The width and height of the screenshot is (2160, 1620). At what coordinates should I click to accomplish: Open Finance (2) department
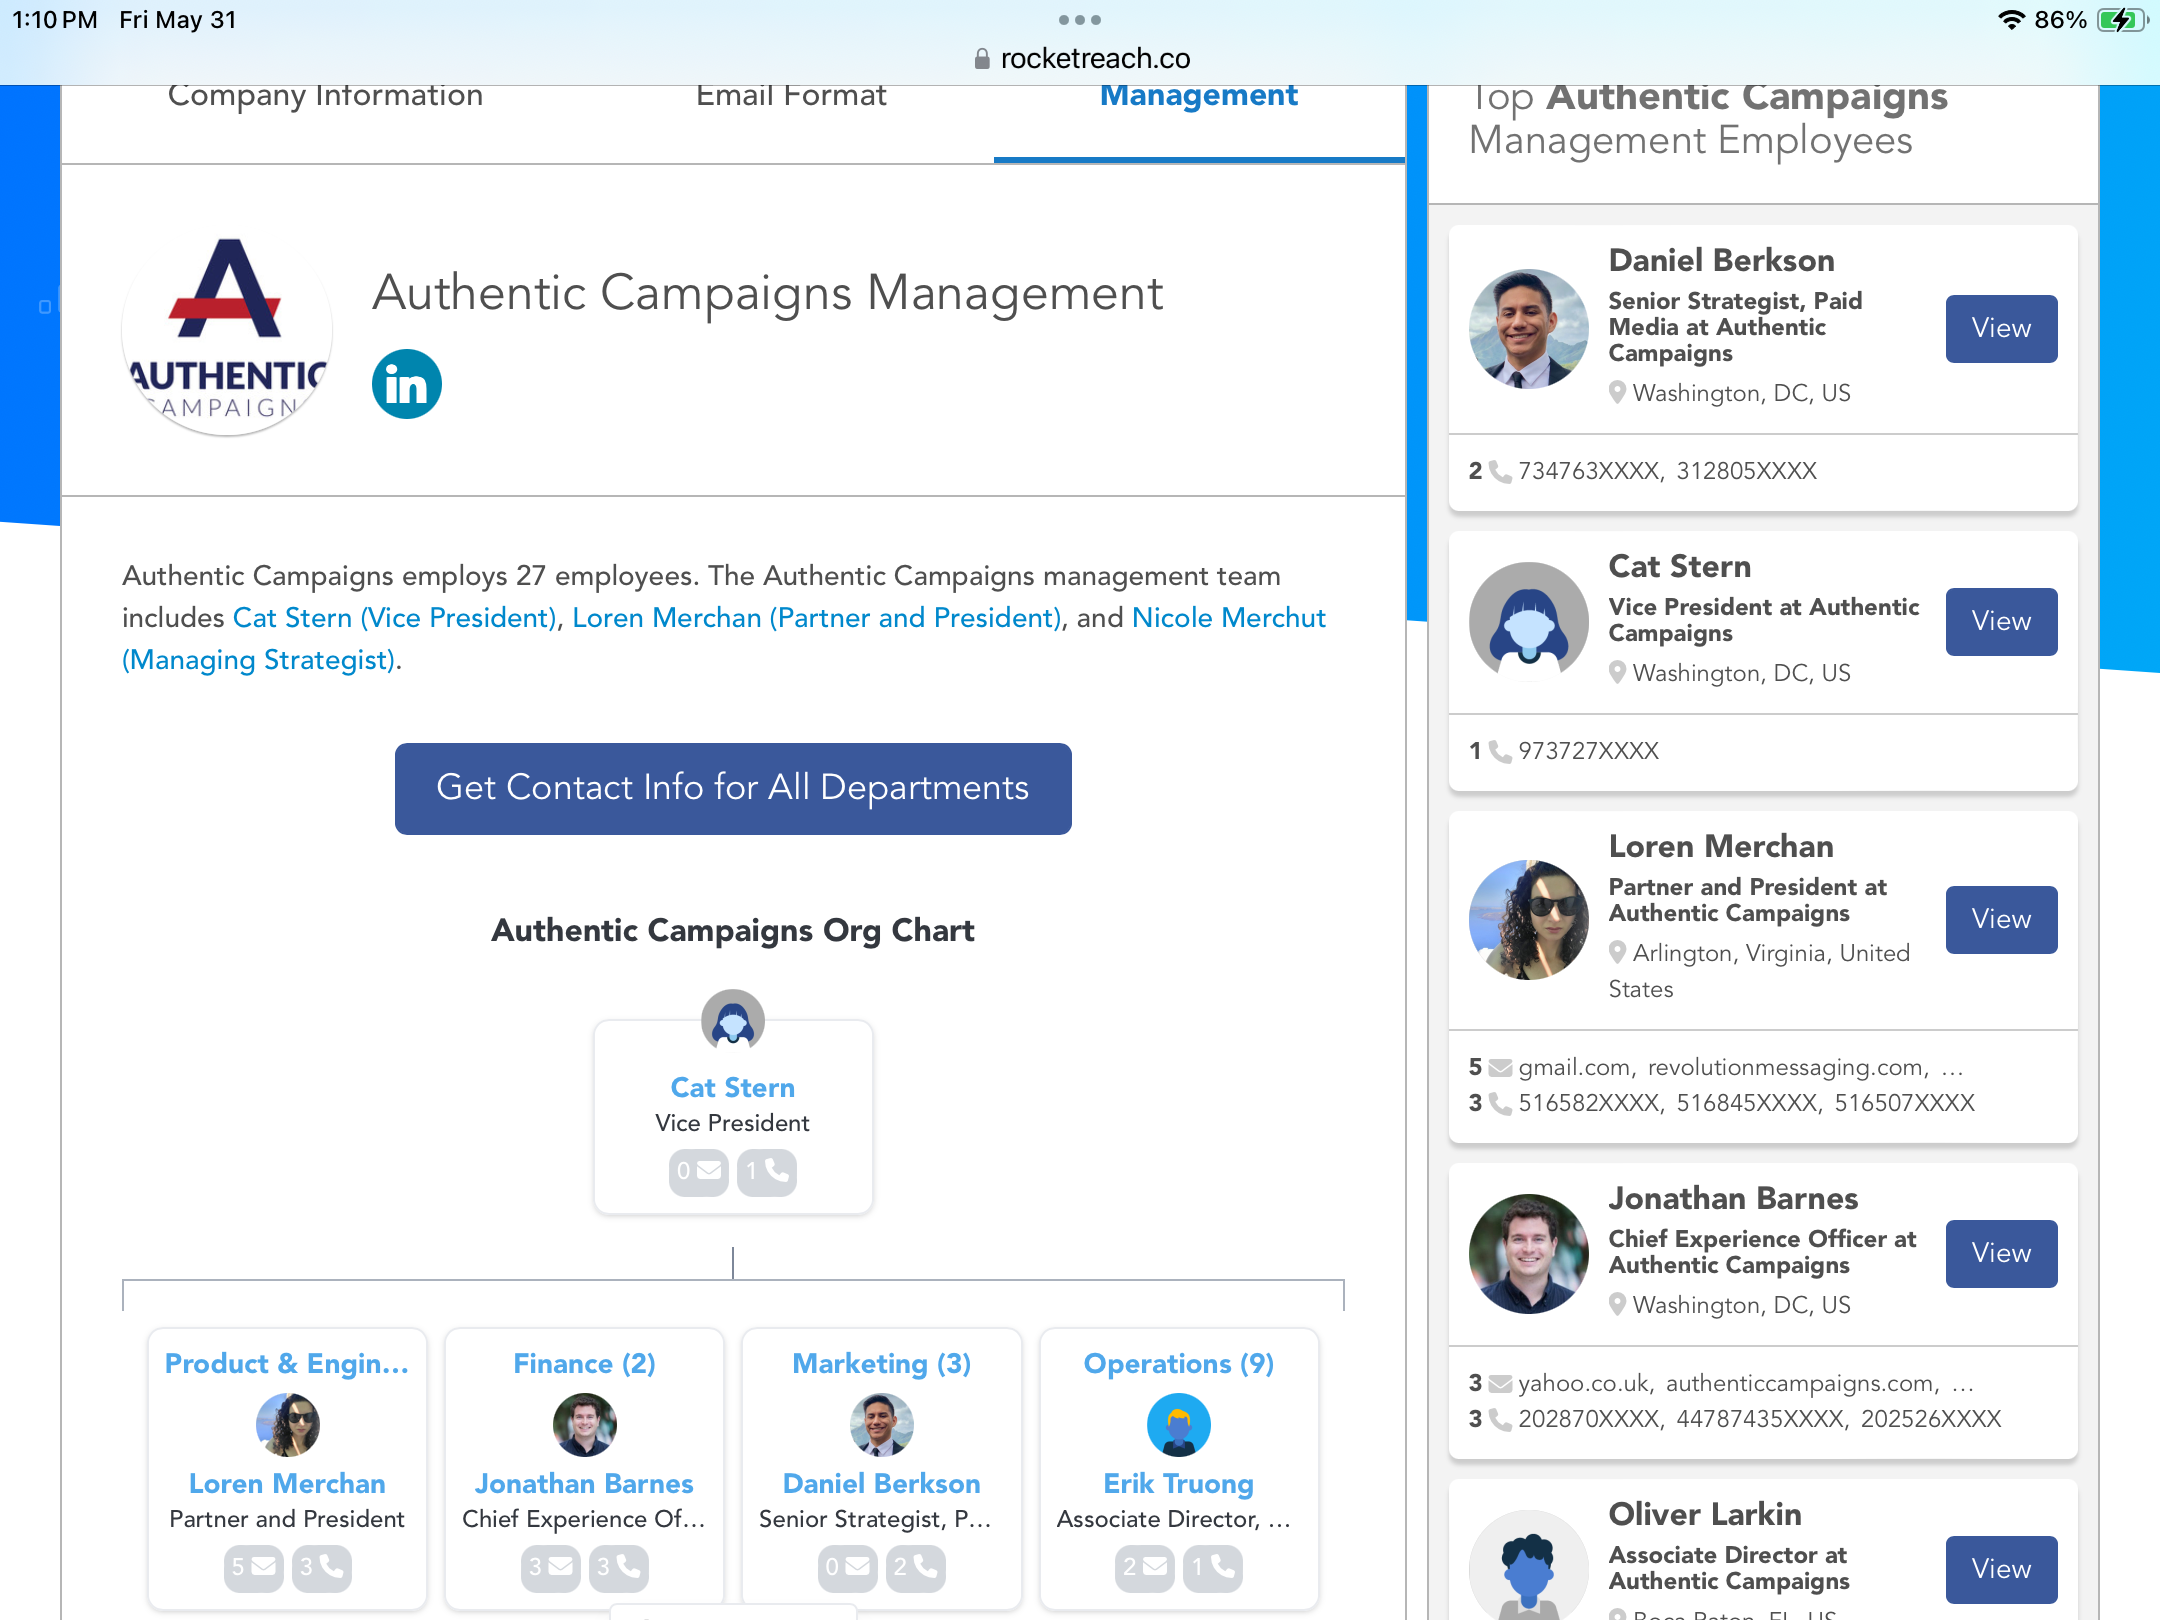click(585, 1364)
